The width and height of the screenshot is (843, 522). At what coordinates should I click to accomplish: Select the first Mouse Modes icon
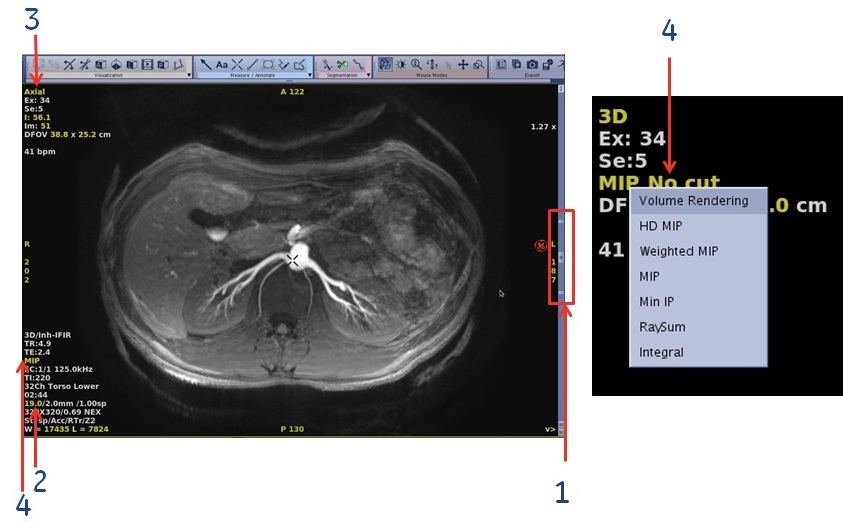pos(384,64)
